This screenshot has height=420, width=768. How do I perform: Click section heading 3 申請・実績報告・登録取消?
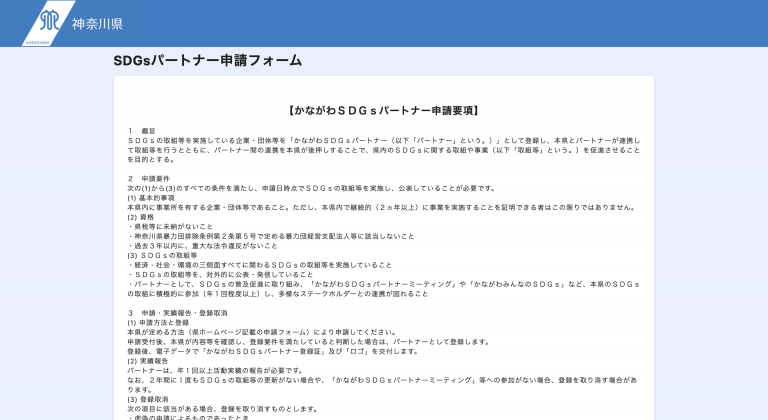pos(178,313)
